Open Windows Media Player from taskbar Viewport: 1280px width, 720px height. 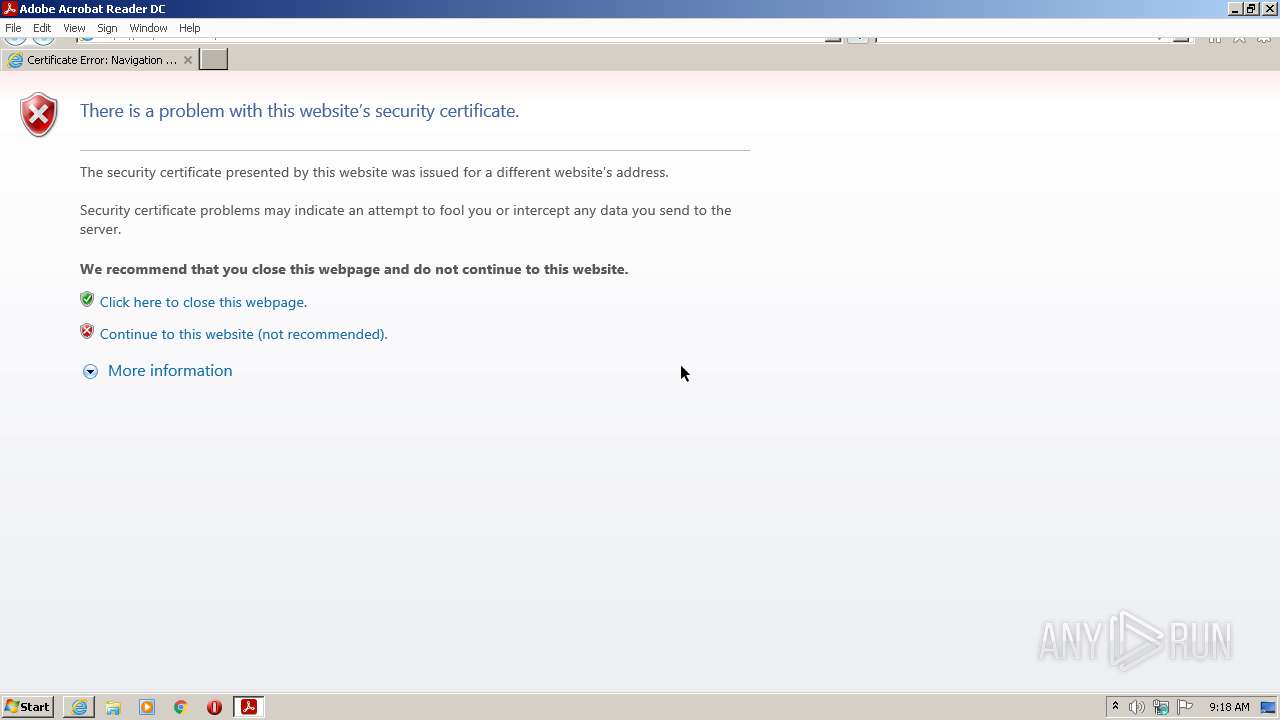point(147,707)
